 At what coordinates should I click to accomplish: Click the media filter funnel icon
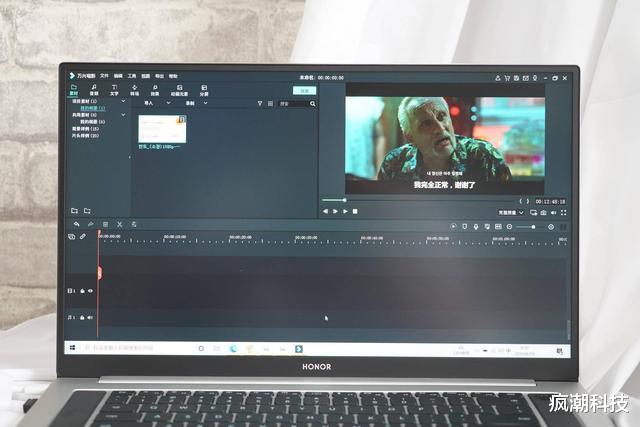tap(260, 104)
